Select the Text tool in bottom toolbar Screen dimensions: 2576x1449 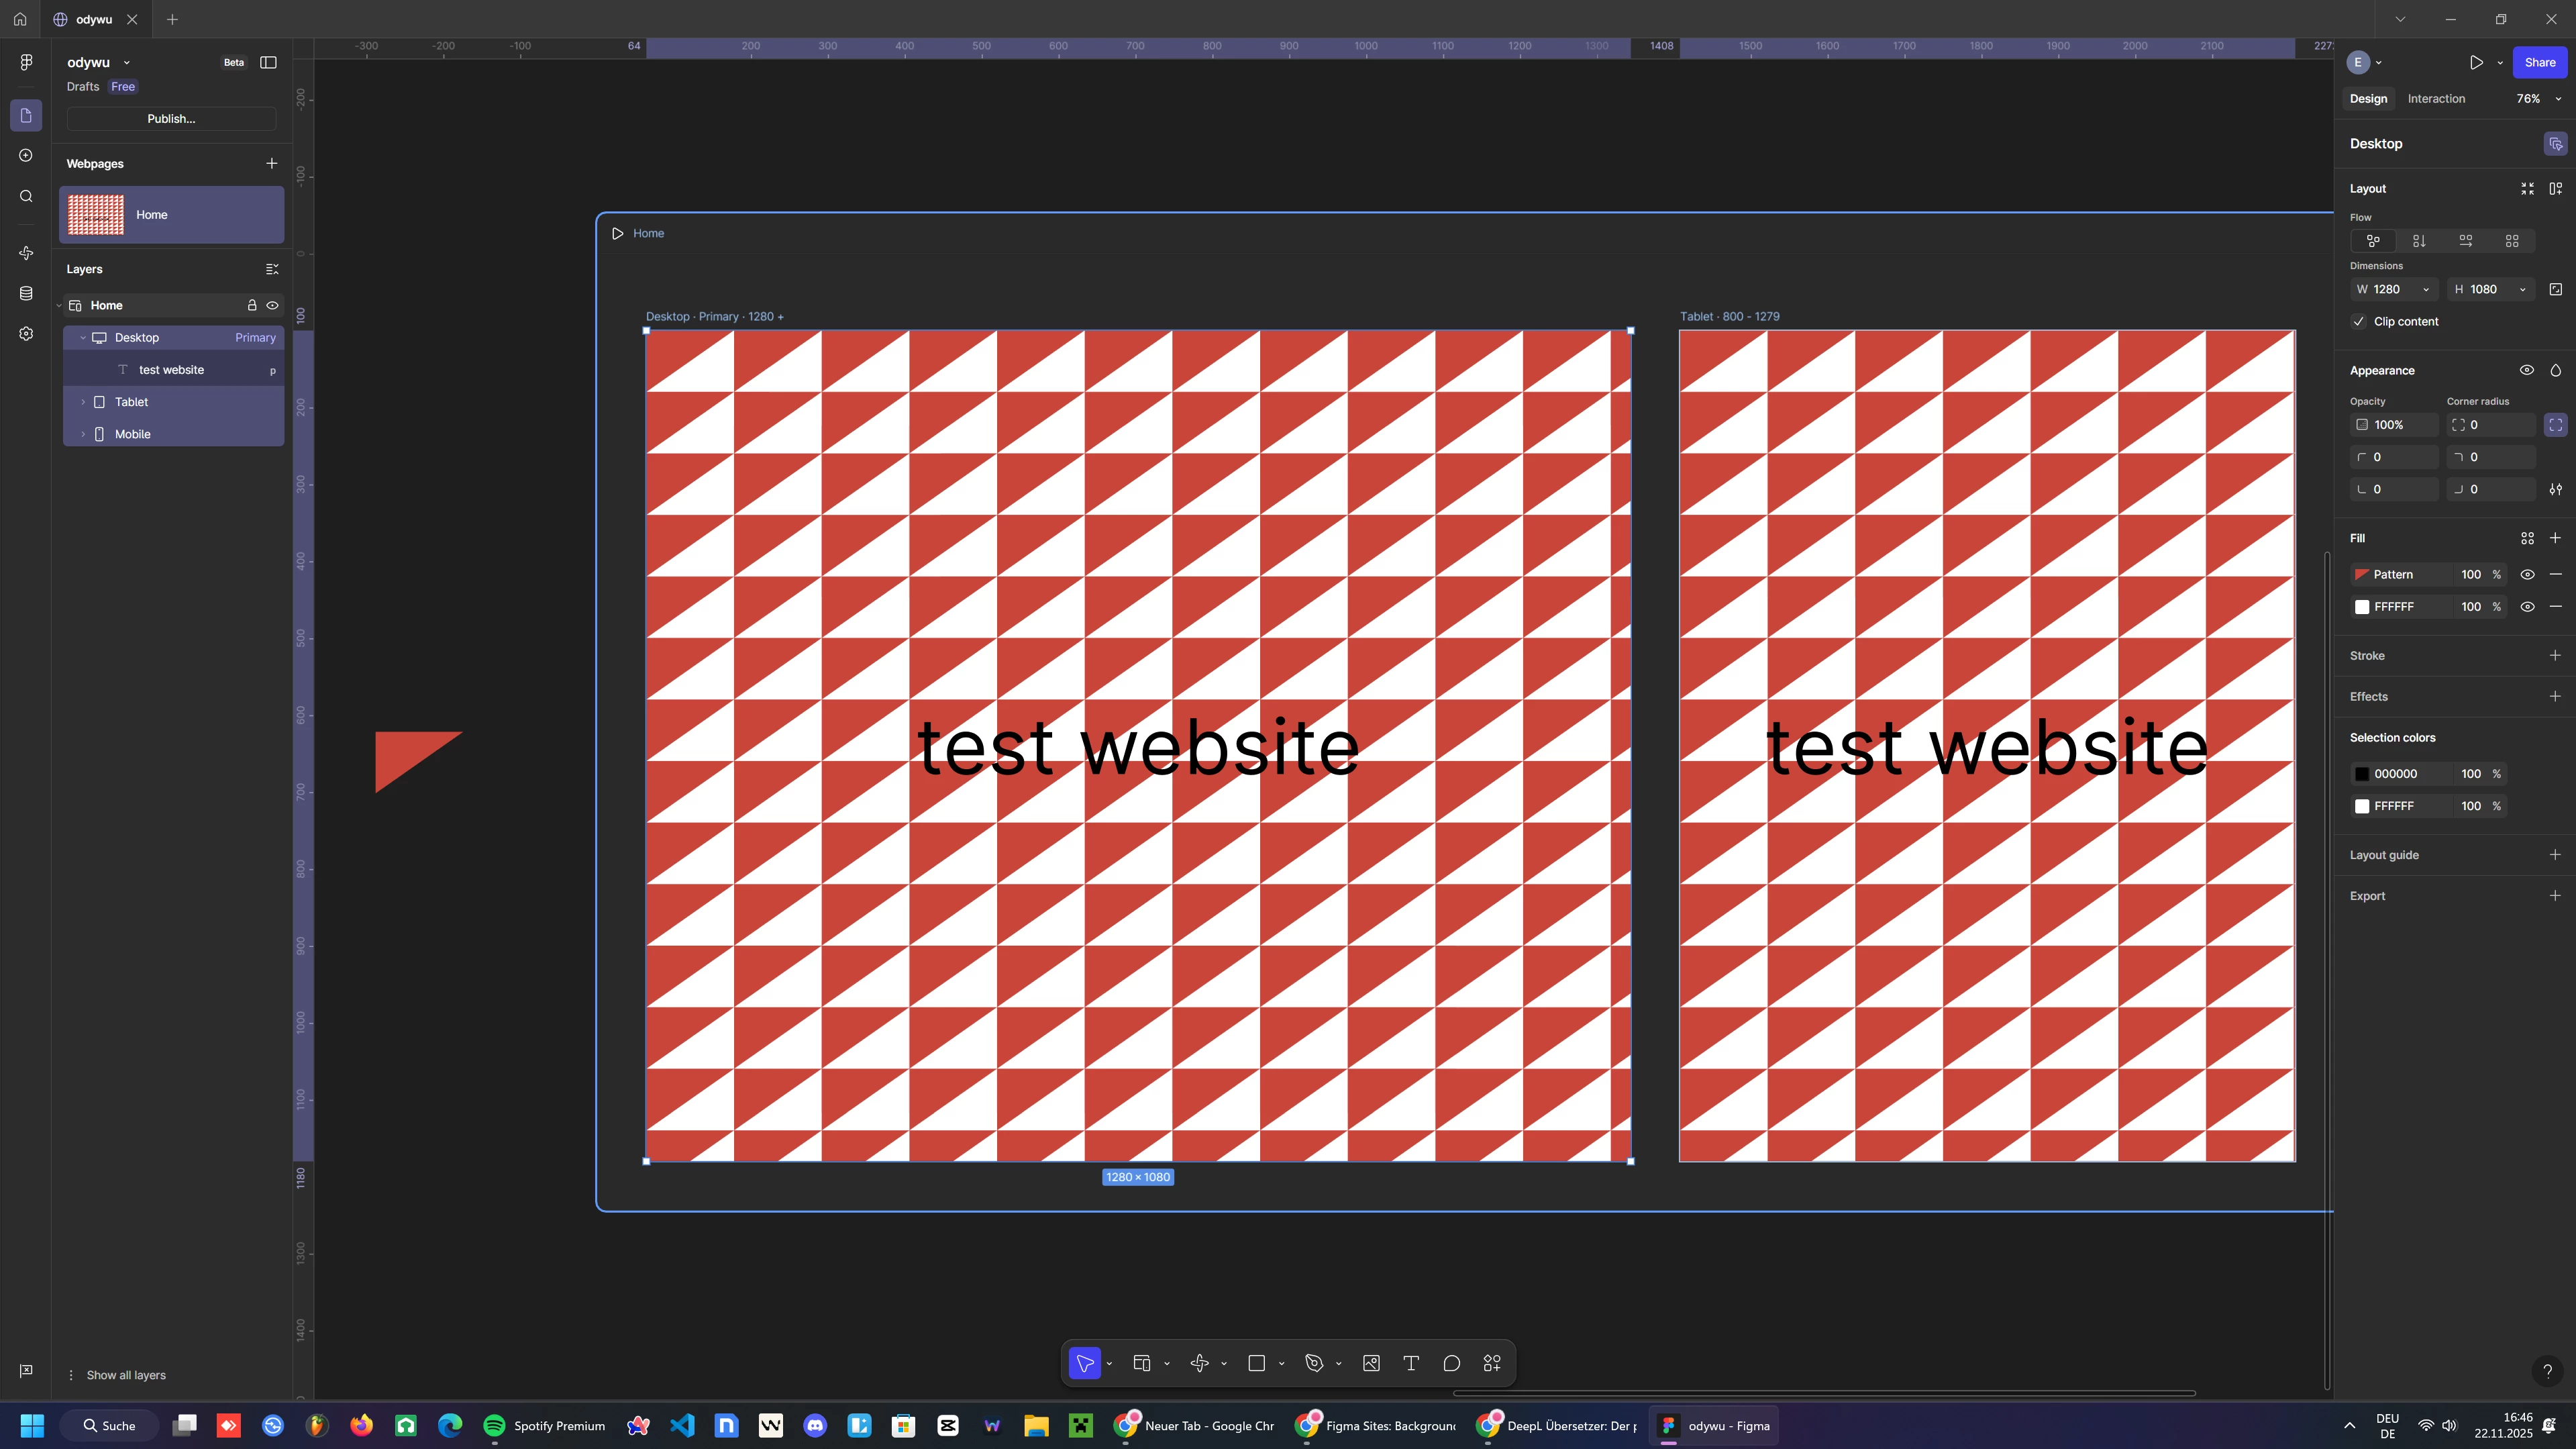[1411, 1363]
